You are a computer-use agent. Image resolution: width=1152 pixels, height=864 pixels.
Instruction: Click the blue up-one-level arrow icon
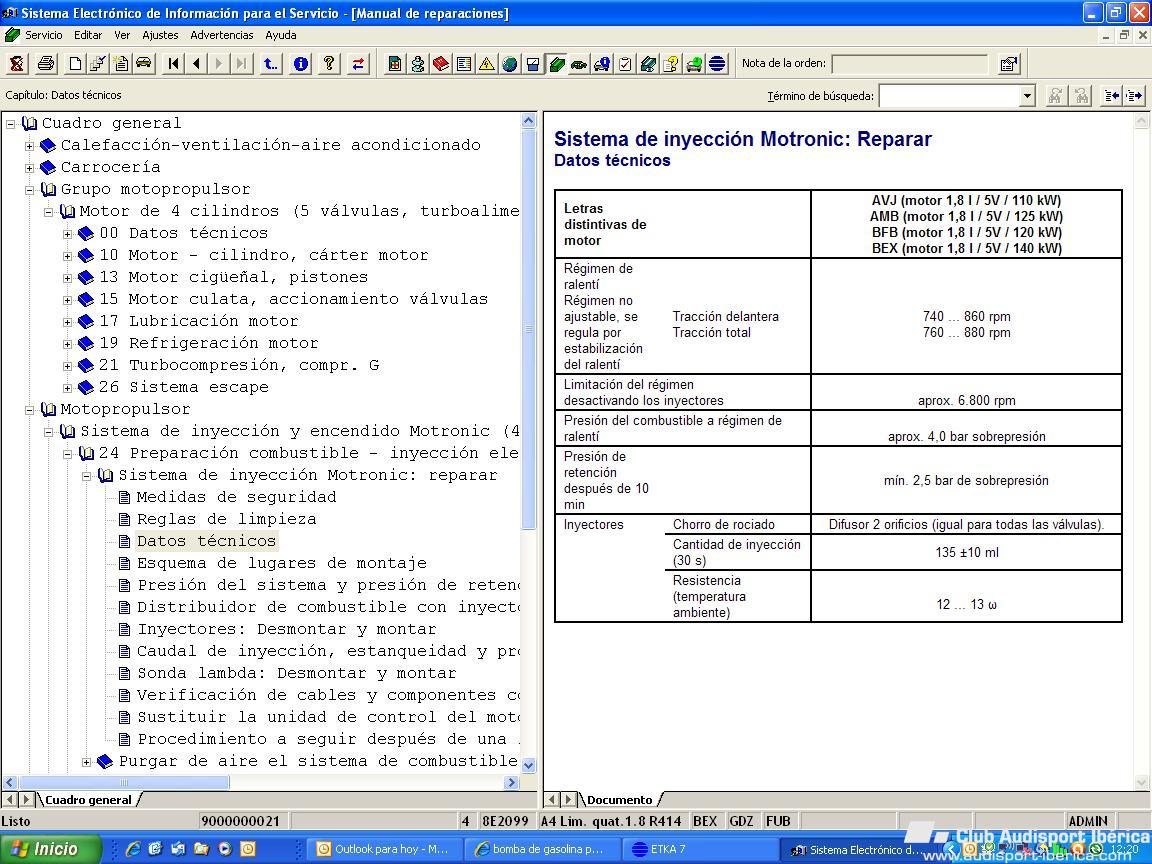click(271, 64)
